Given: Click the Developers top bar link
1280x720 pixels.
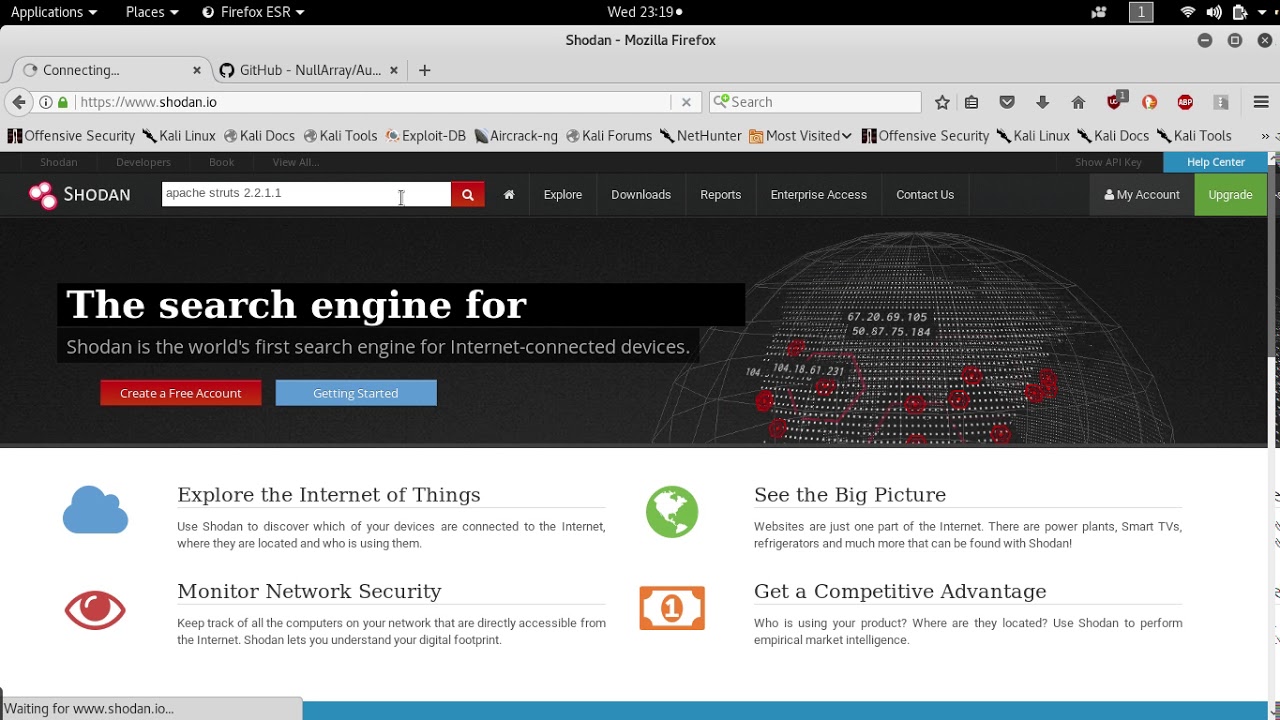Looking at the screenshot, I should (143, 162).
